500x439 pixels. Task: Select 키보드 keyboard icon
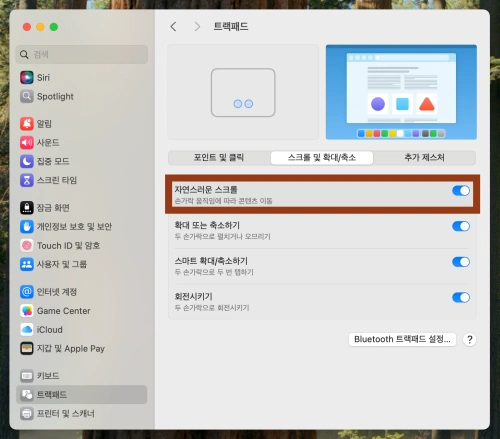coord(27,376)
